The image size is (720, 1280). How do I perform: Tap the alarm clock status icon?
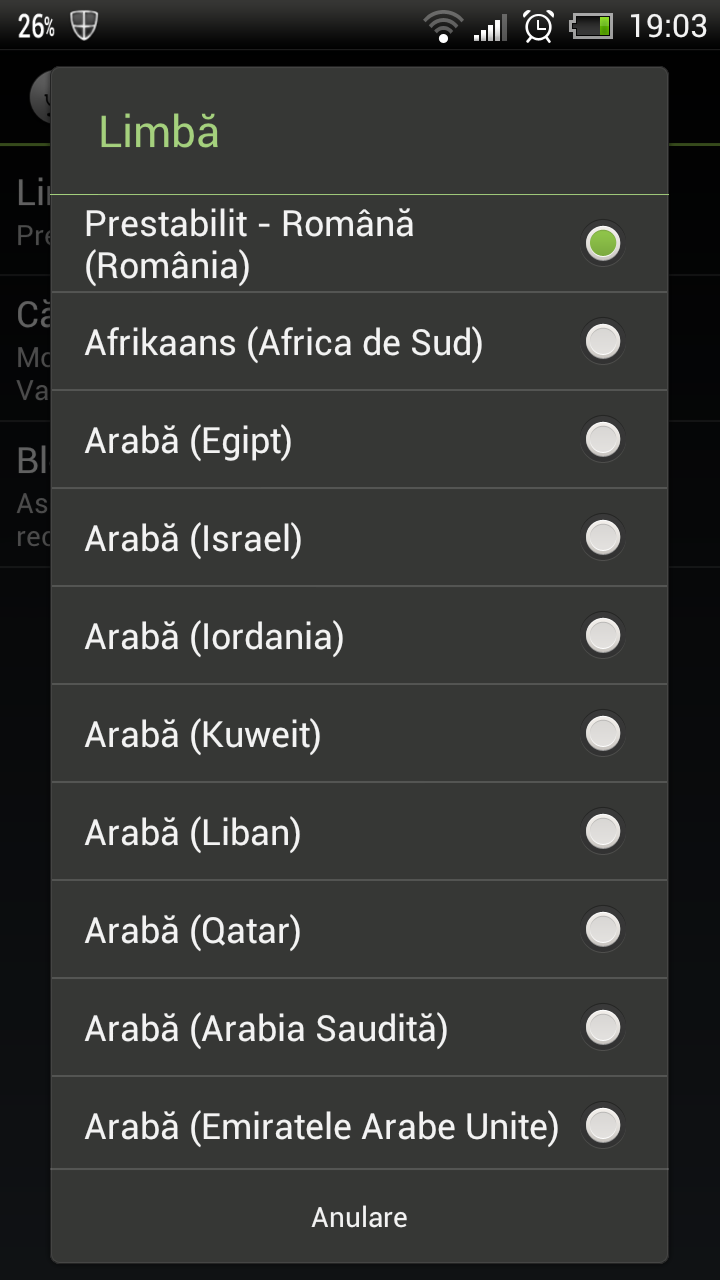coord(539,26)
